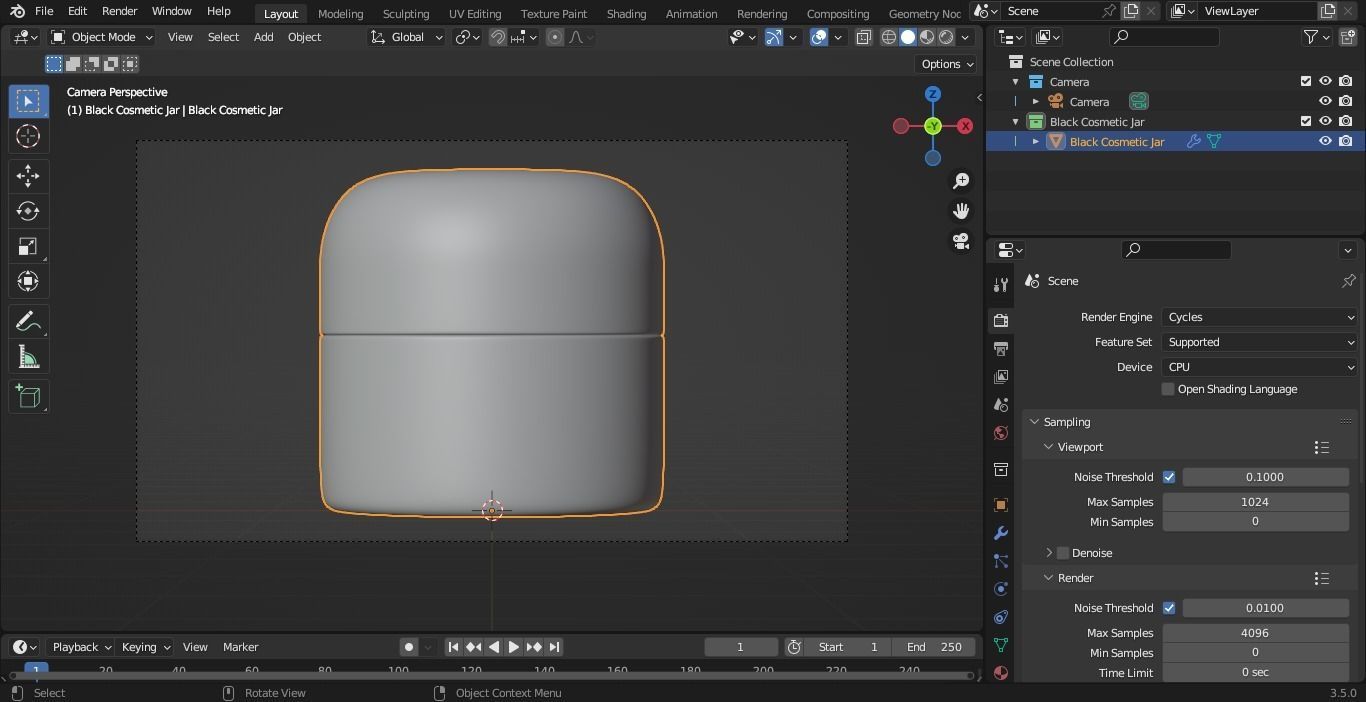This screenshot has width=1366, height=702.
Task: Click the timeline End frame 250 field
Action: coord(934,647)
